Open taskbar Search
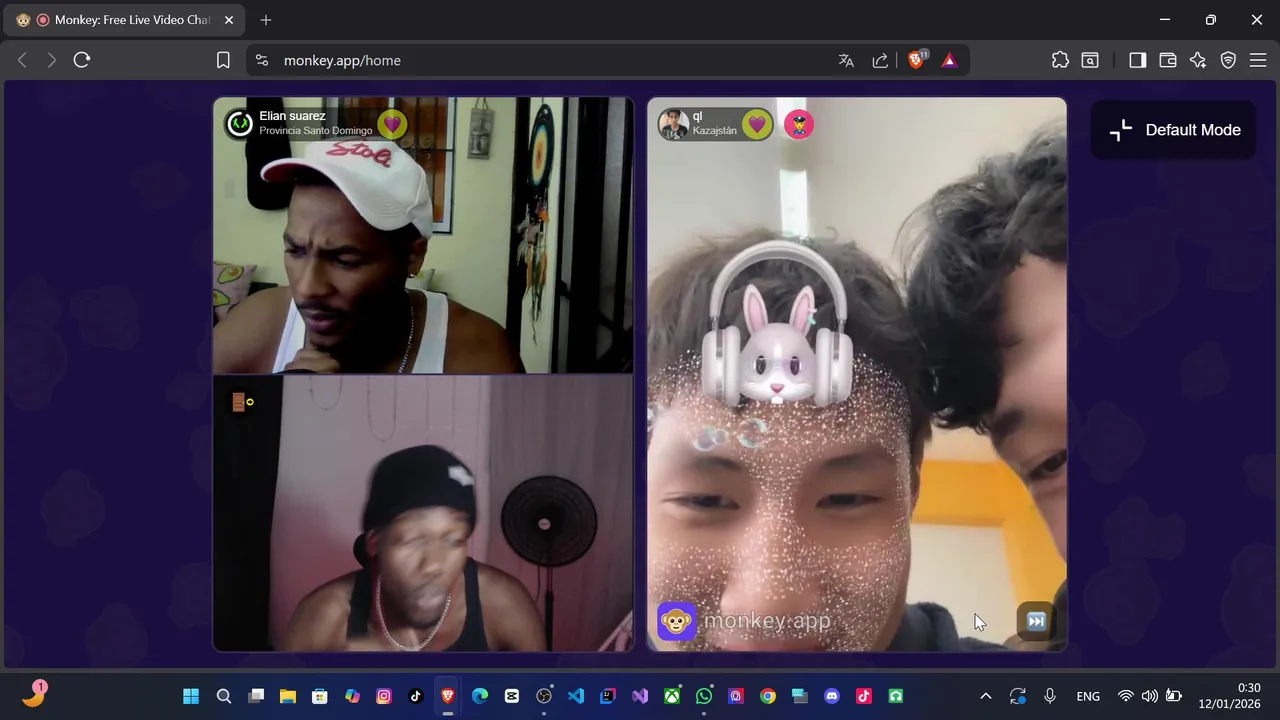The height and width of the screenshot is (720, 1280). click(x=224, y=696)
